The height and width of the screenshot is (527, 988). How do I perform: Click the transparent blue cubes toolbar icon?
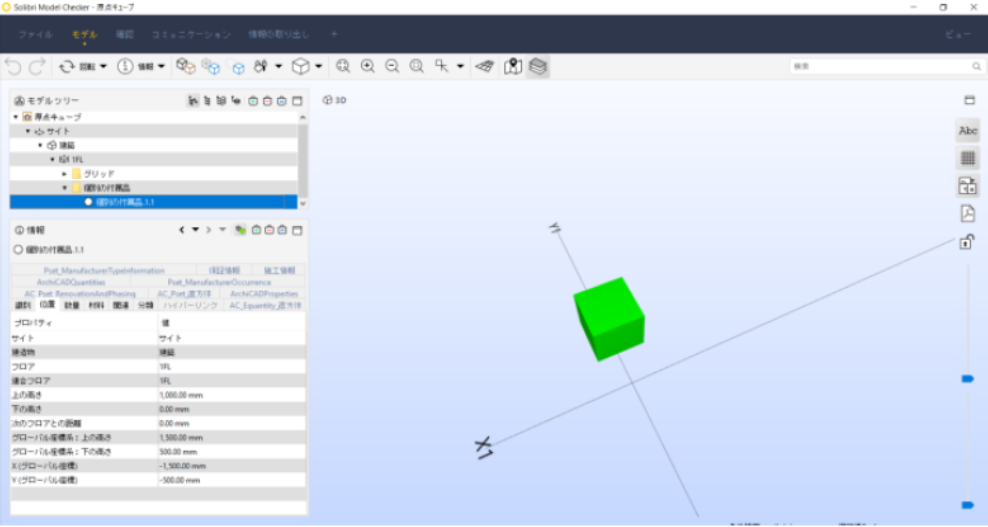pyautogui.click(x=210, y=66)
